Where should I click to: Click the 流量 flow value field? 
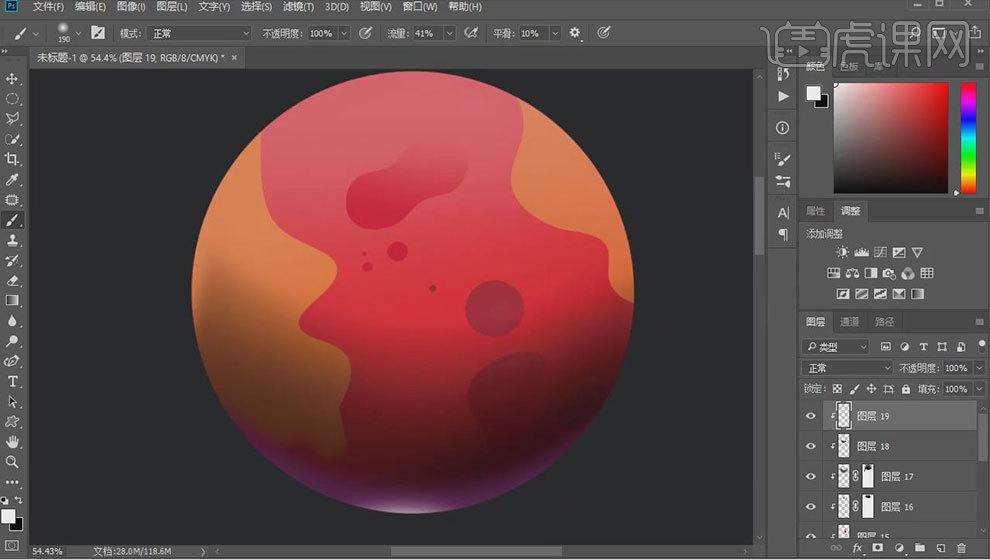(x=425, y=33)
